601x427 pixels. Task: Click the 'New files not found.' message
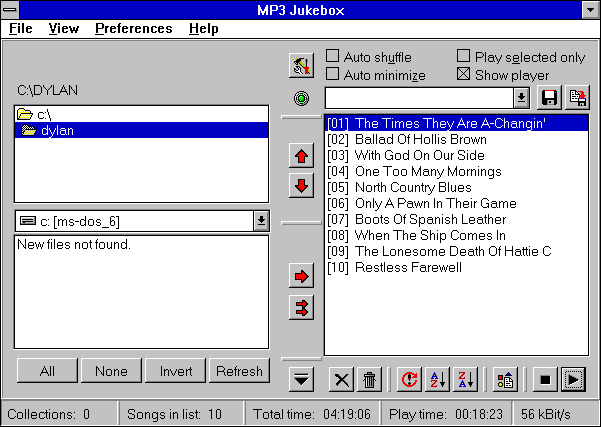pos(74,244)
